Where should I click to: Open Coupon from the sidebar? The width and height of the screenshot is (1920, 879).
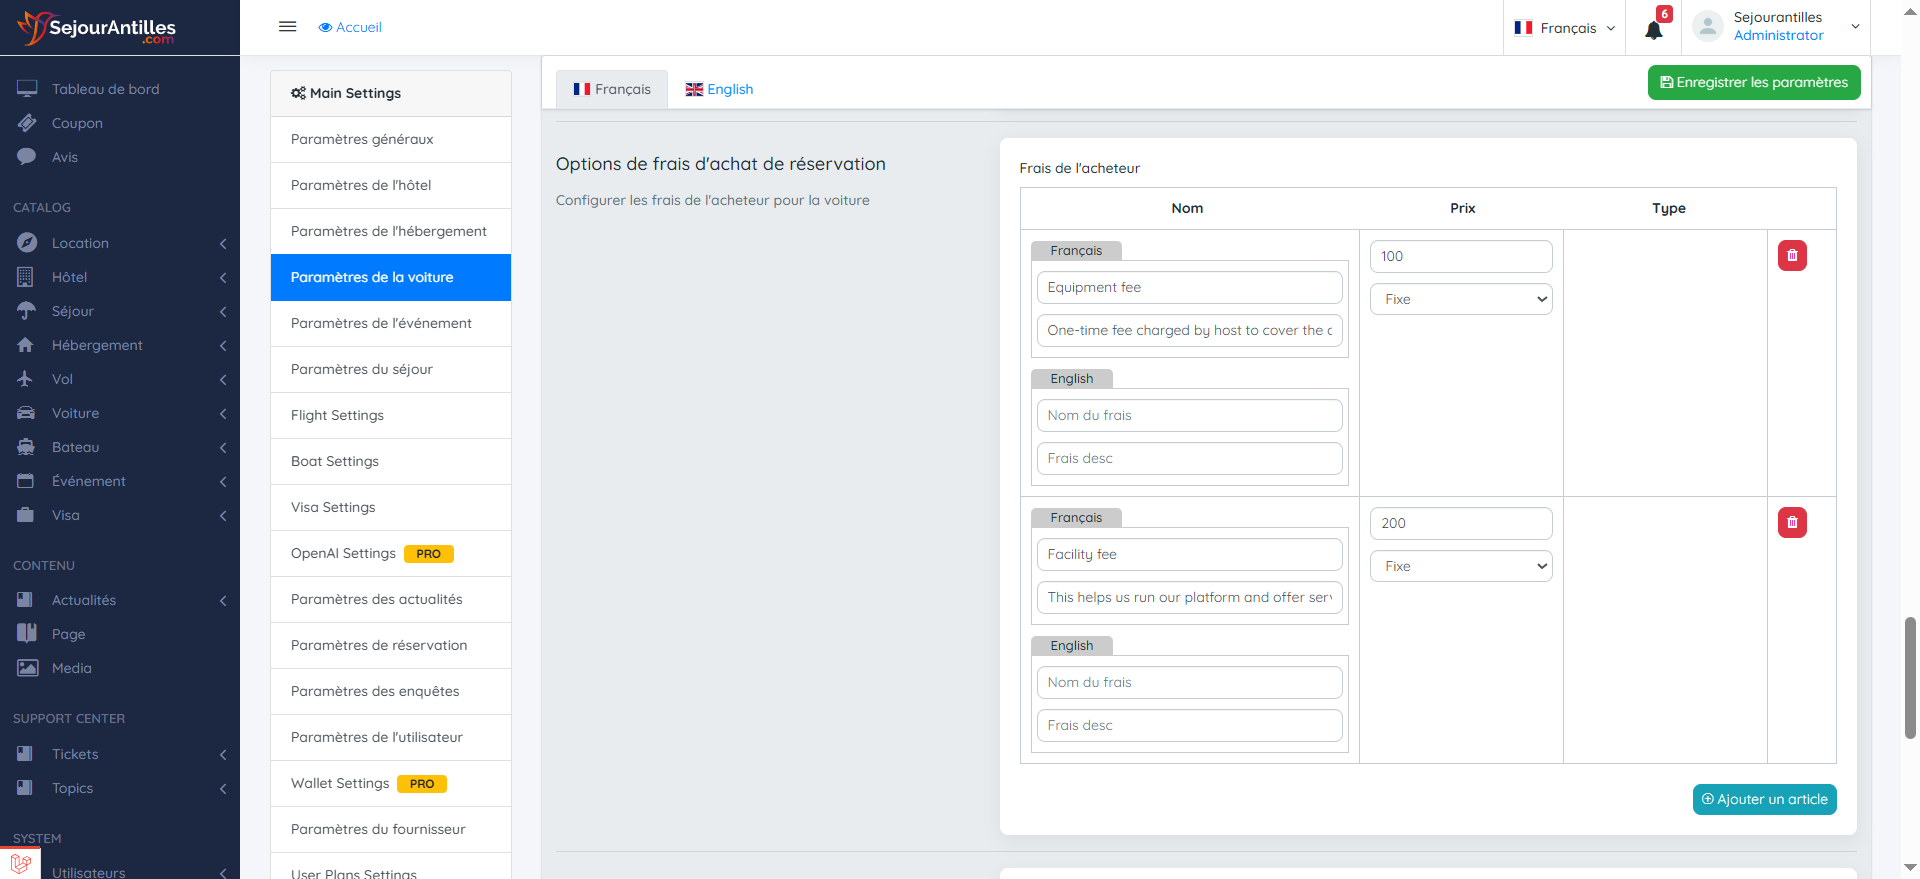pos(77,123)
